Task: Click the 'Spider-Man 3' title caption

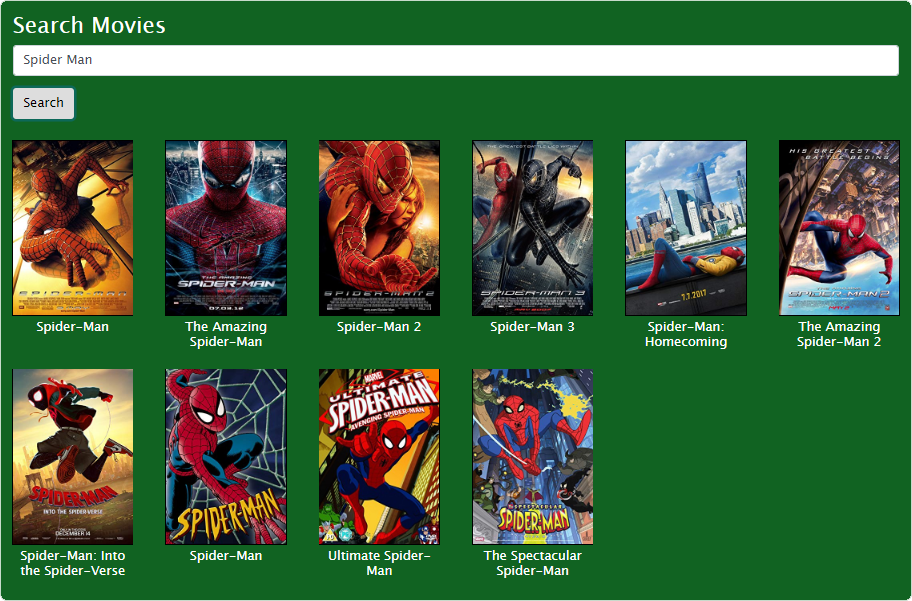Action: click(533, 327)
